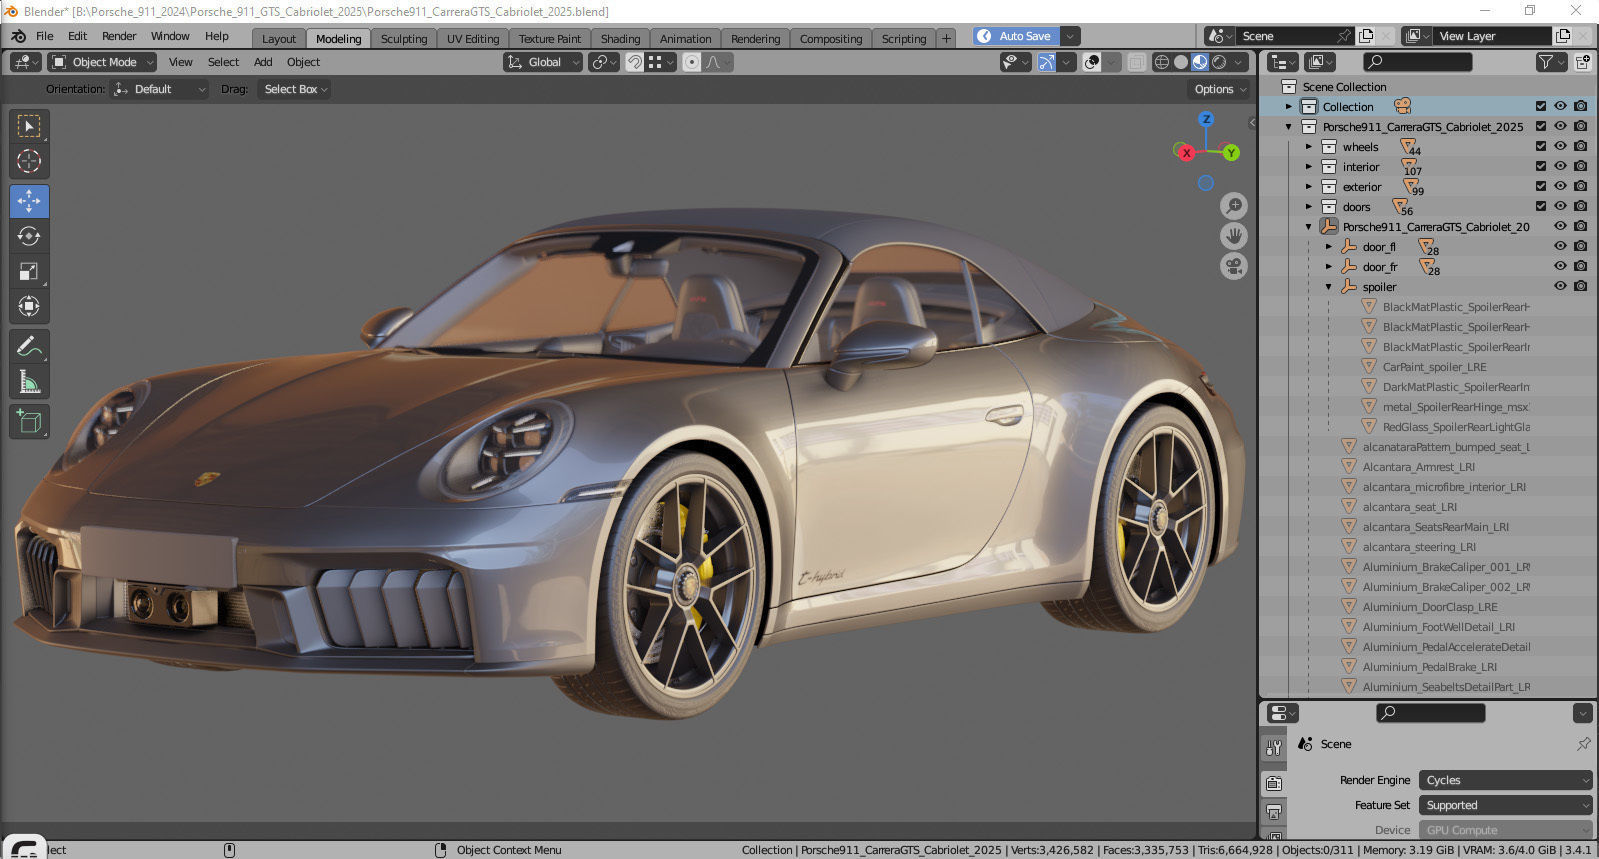Activate the Cursor tool
This screenshot has height=859, width=1599.
[29, 161]
